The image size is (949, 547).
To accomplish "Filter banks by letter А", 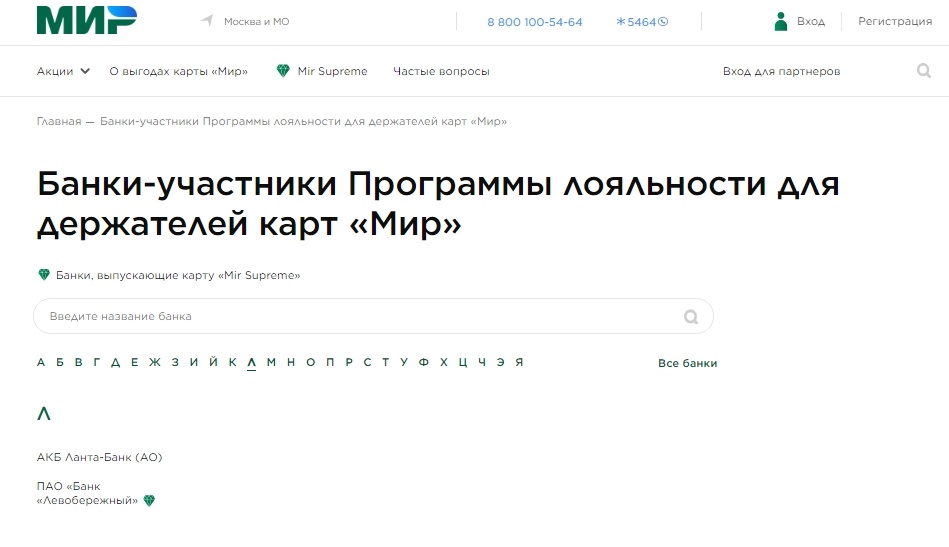I will pos(41,362).
